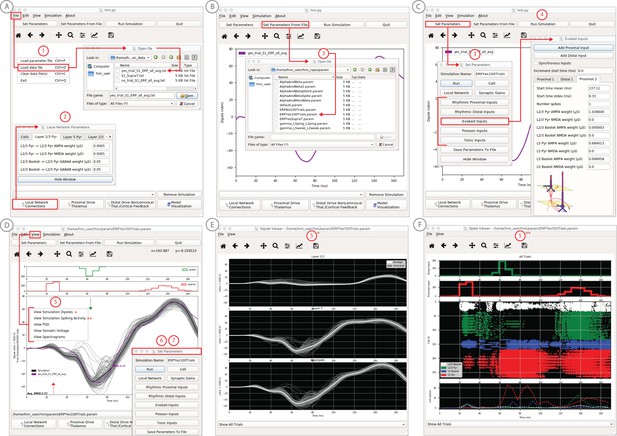Click the Save figure icon in Dipole Viewer
Screen dimensions: 617x436
[316, 246]
